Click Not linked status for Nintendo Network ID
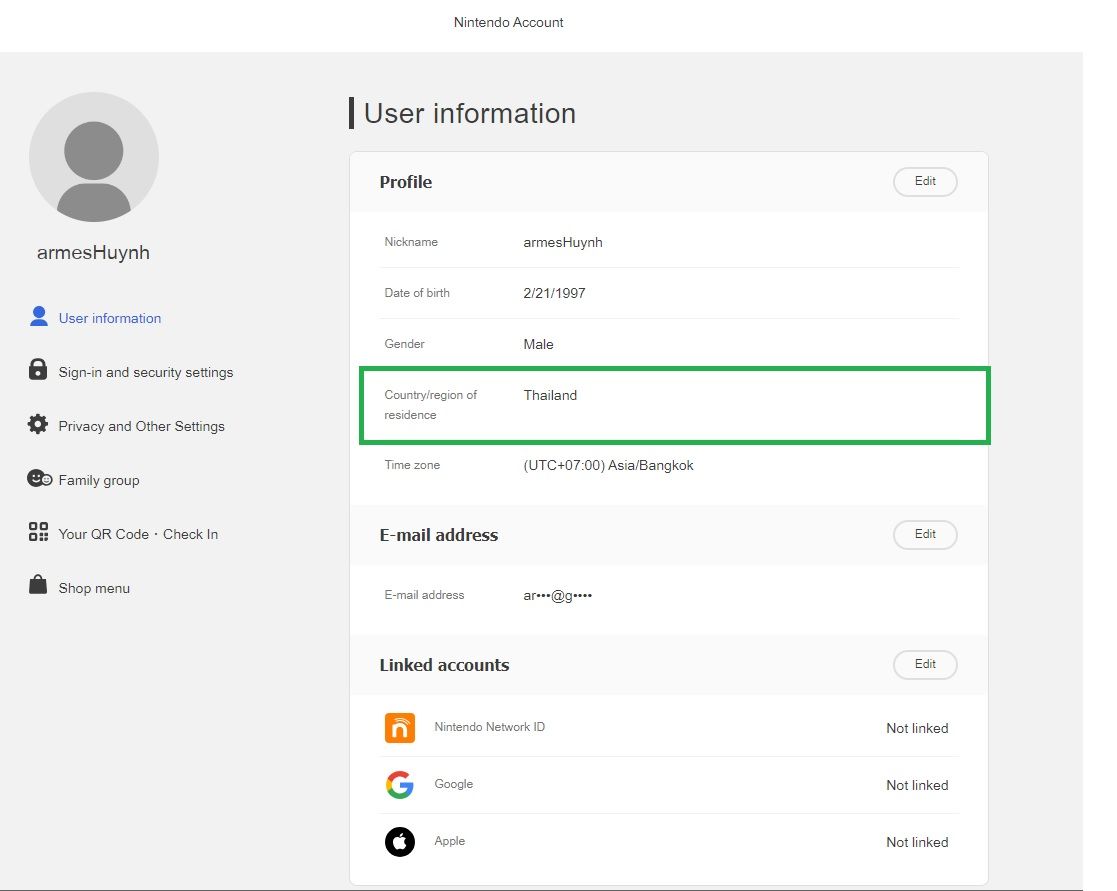 click(917, 728)
